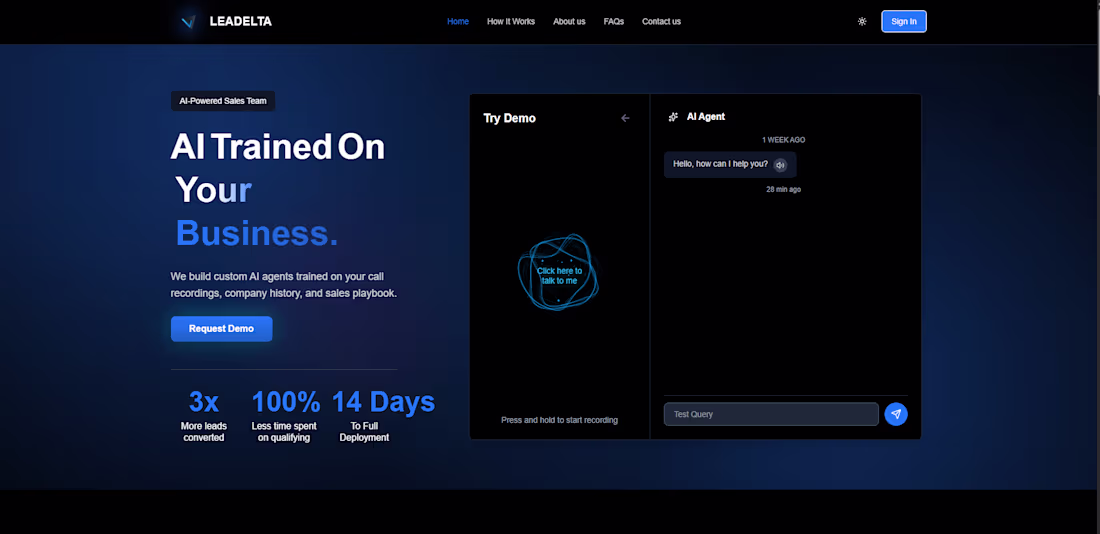Image resolution: width=1100 pixels, height=534 pixels.
Task: Click the 'To Full Deployment' label
Action: tap(364, 432)
